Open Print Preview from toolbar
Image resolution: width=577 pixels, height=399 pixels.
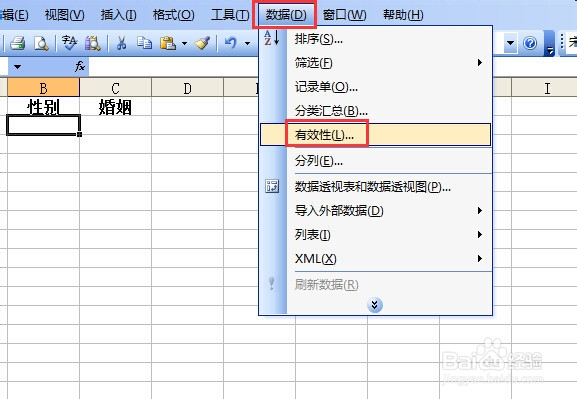click(x=41, y=43)
